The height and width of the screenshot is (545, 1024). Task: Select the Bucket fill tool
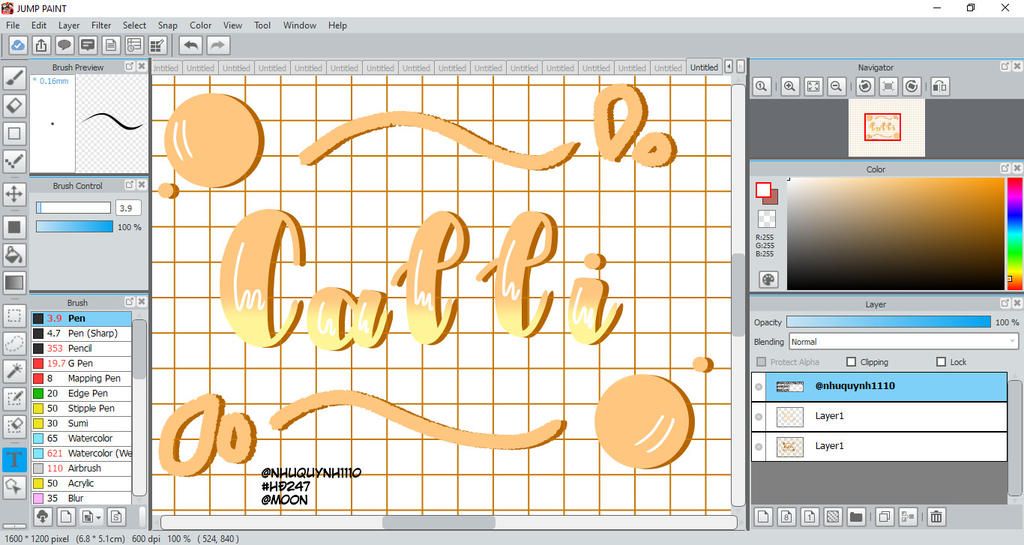[14, 255]
